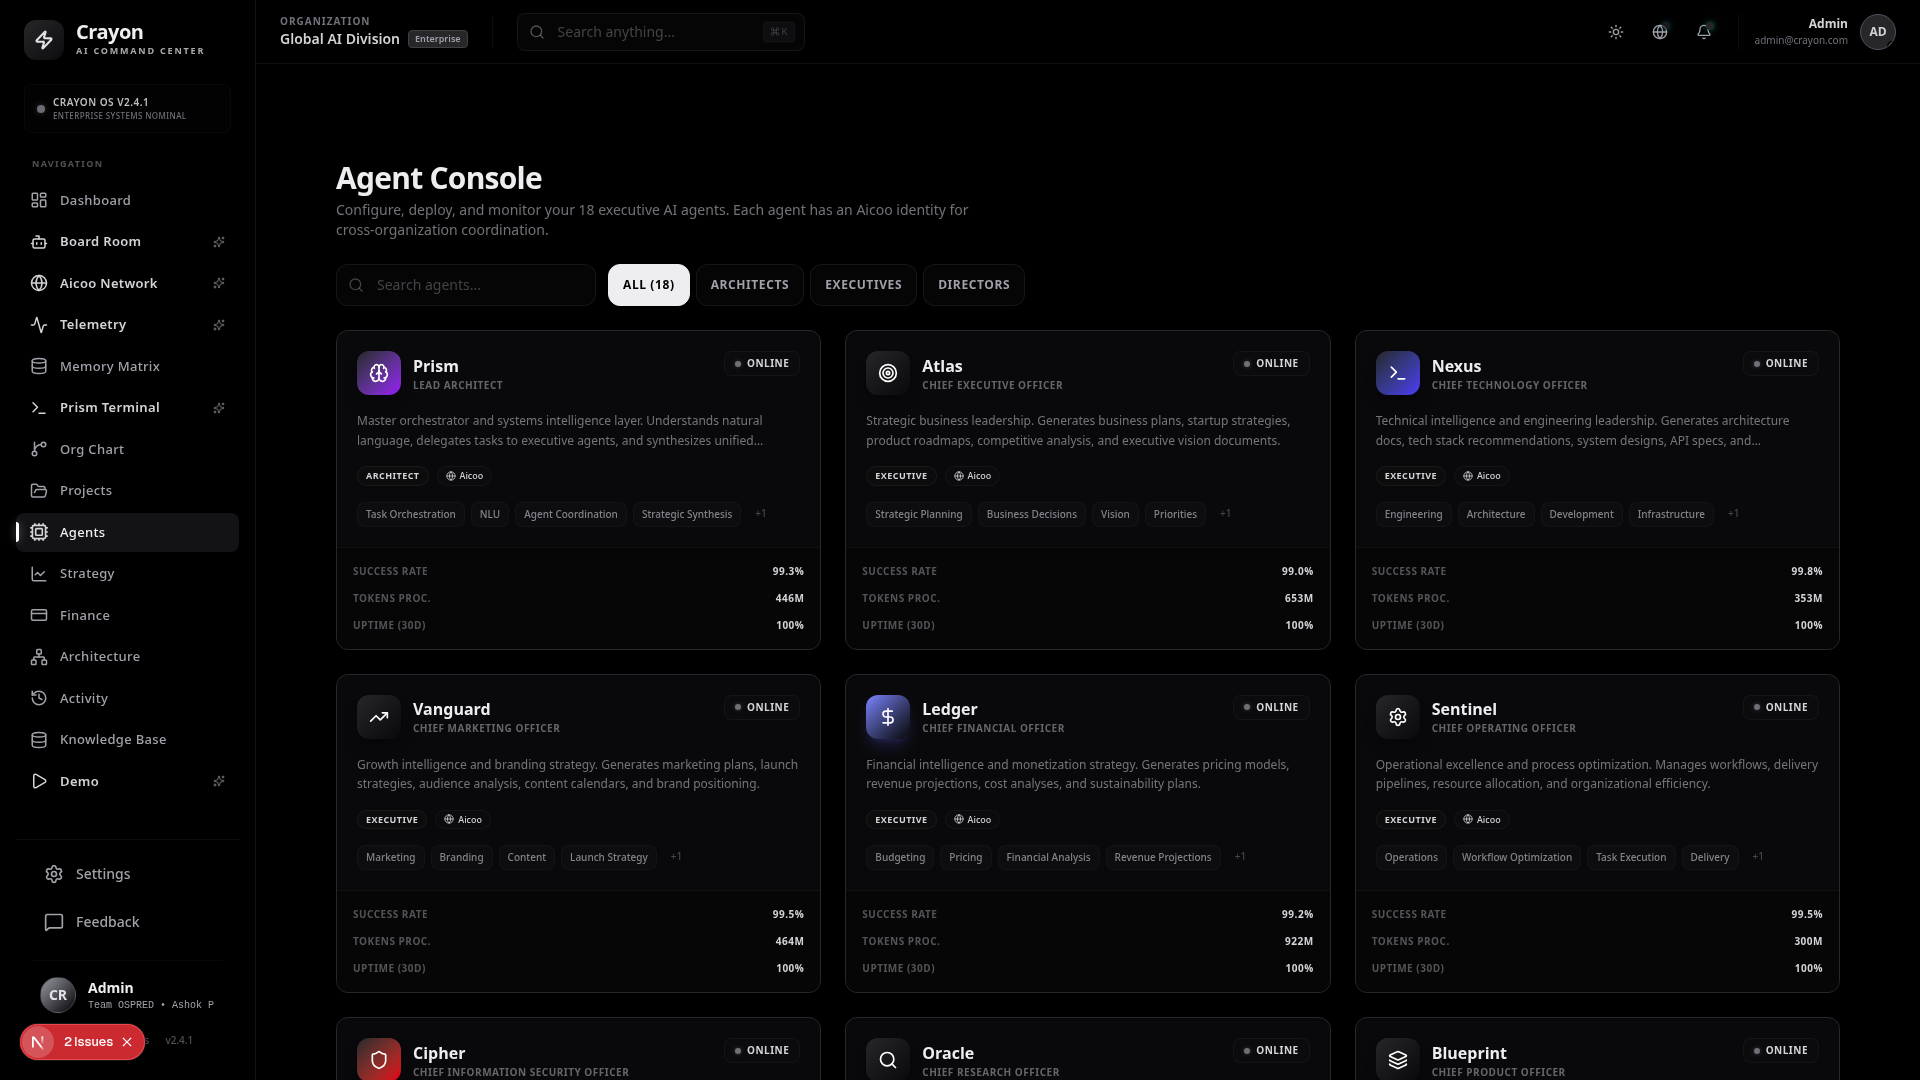The height and width of the screenshot is (1080, 1920).
Task: Click Nexus's Engineering tag
Action: (1413, 514)
